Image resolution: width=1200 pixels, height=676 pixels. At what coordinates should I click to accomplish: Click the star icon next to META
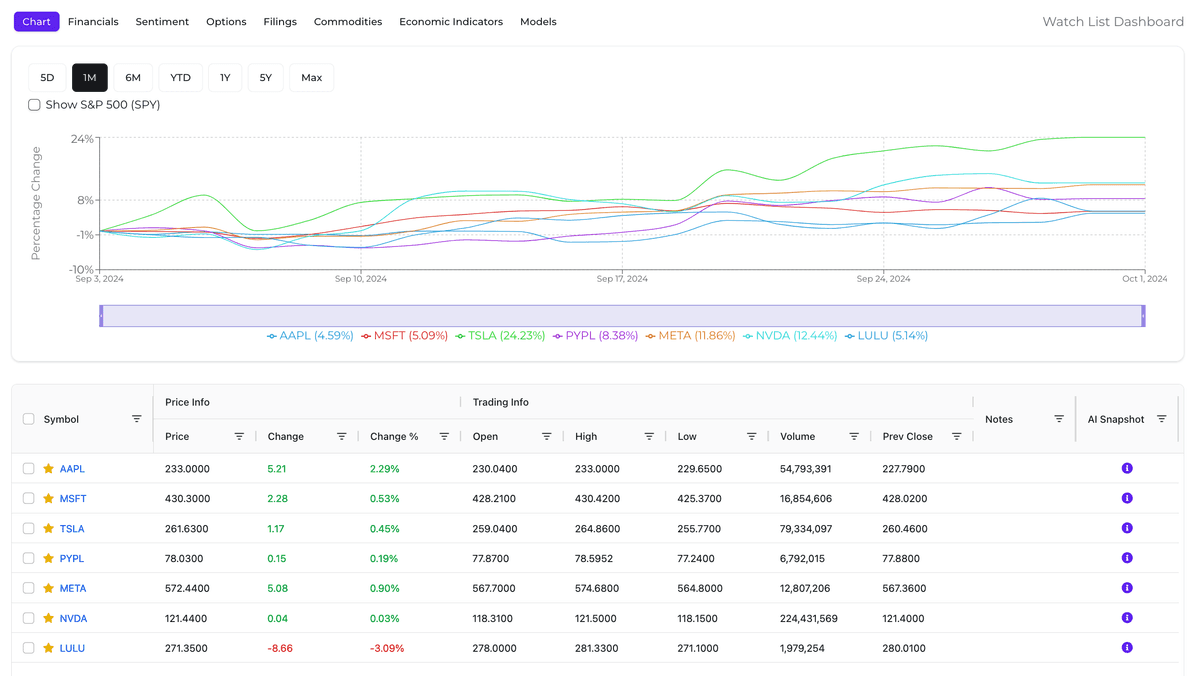(48, 588)
